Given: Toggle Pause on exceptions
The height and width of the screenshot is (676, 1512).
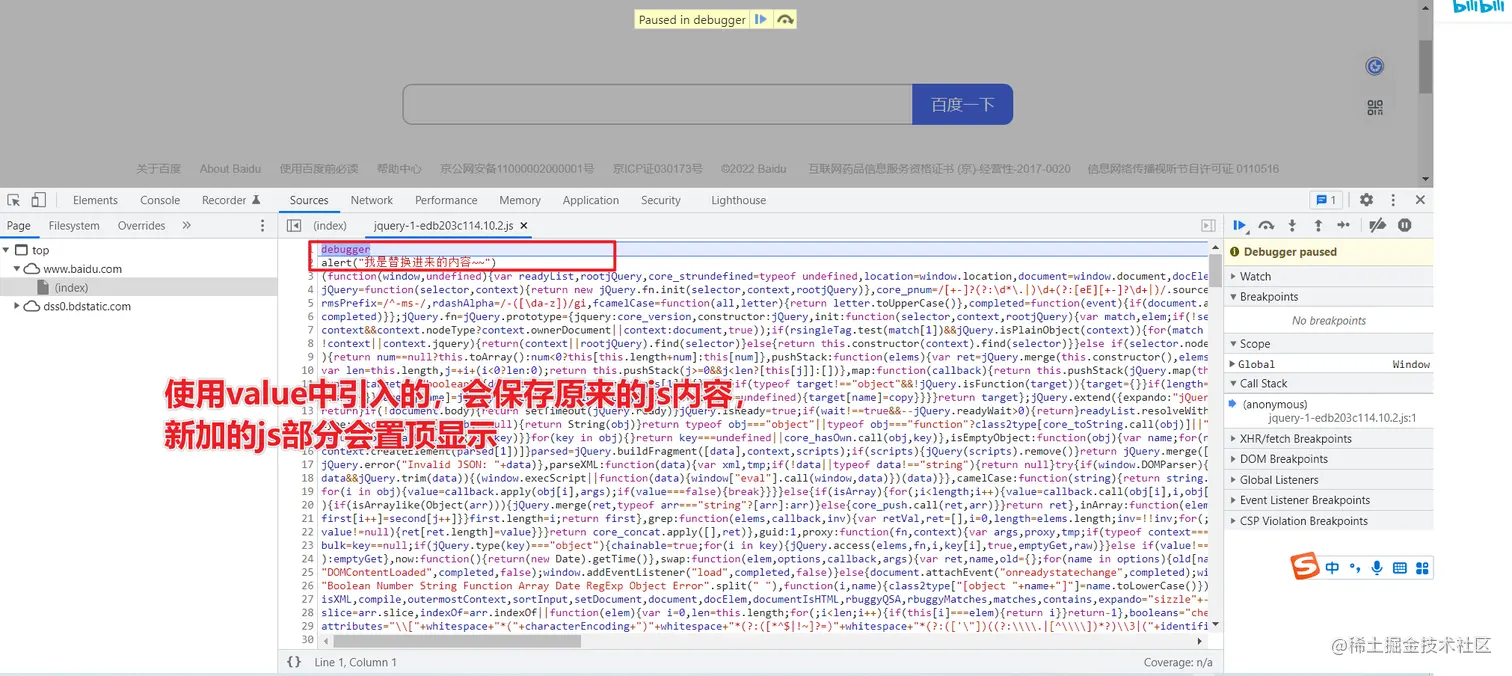Looking at the screenshot, I should coord(1405,226).
